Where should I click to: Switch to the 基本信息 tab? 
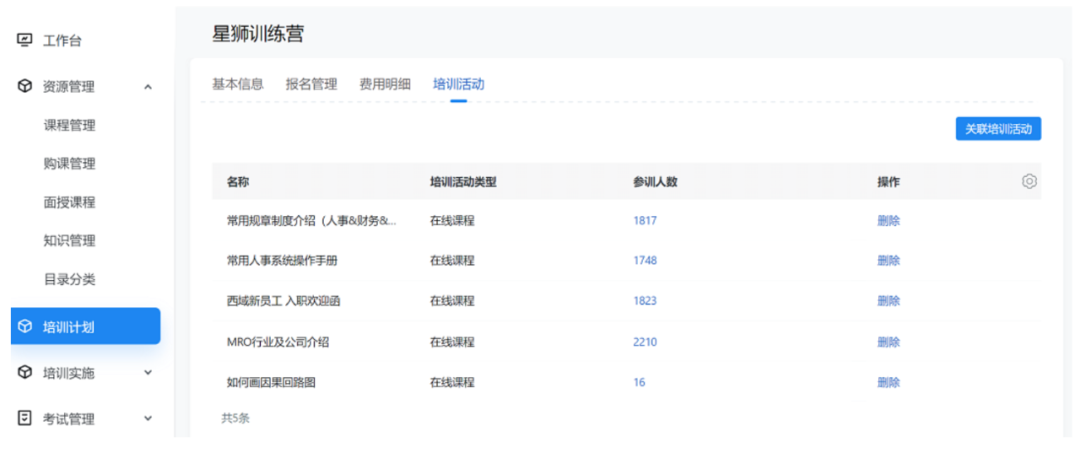238,84
